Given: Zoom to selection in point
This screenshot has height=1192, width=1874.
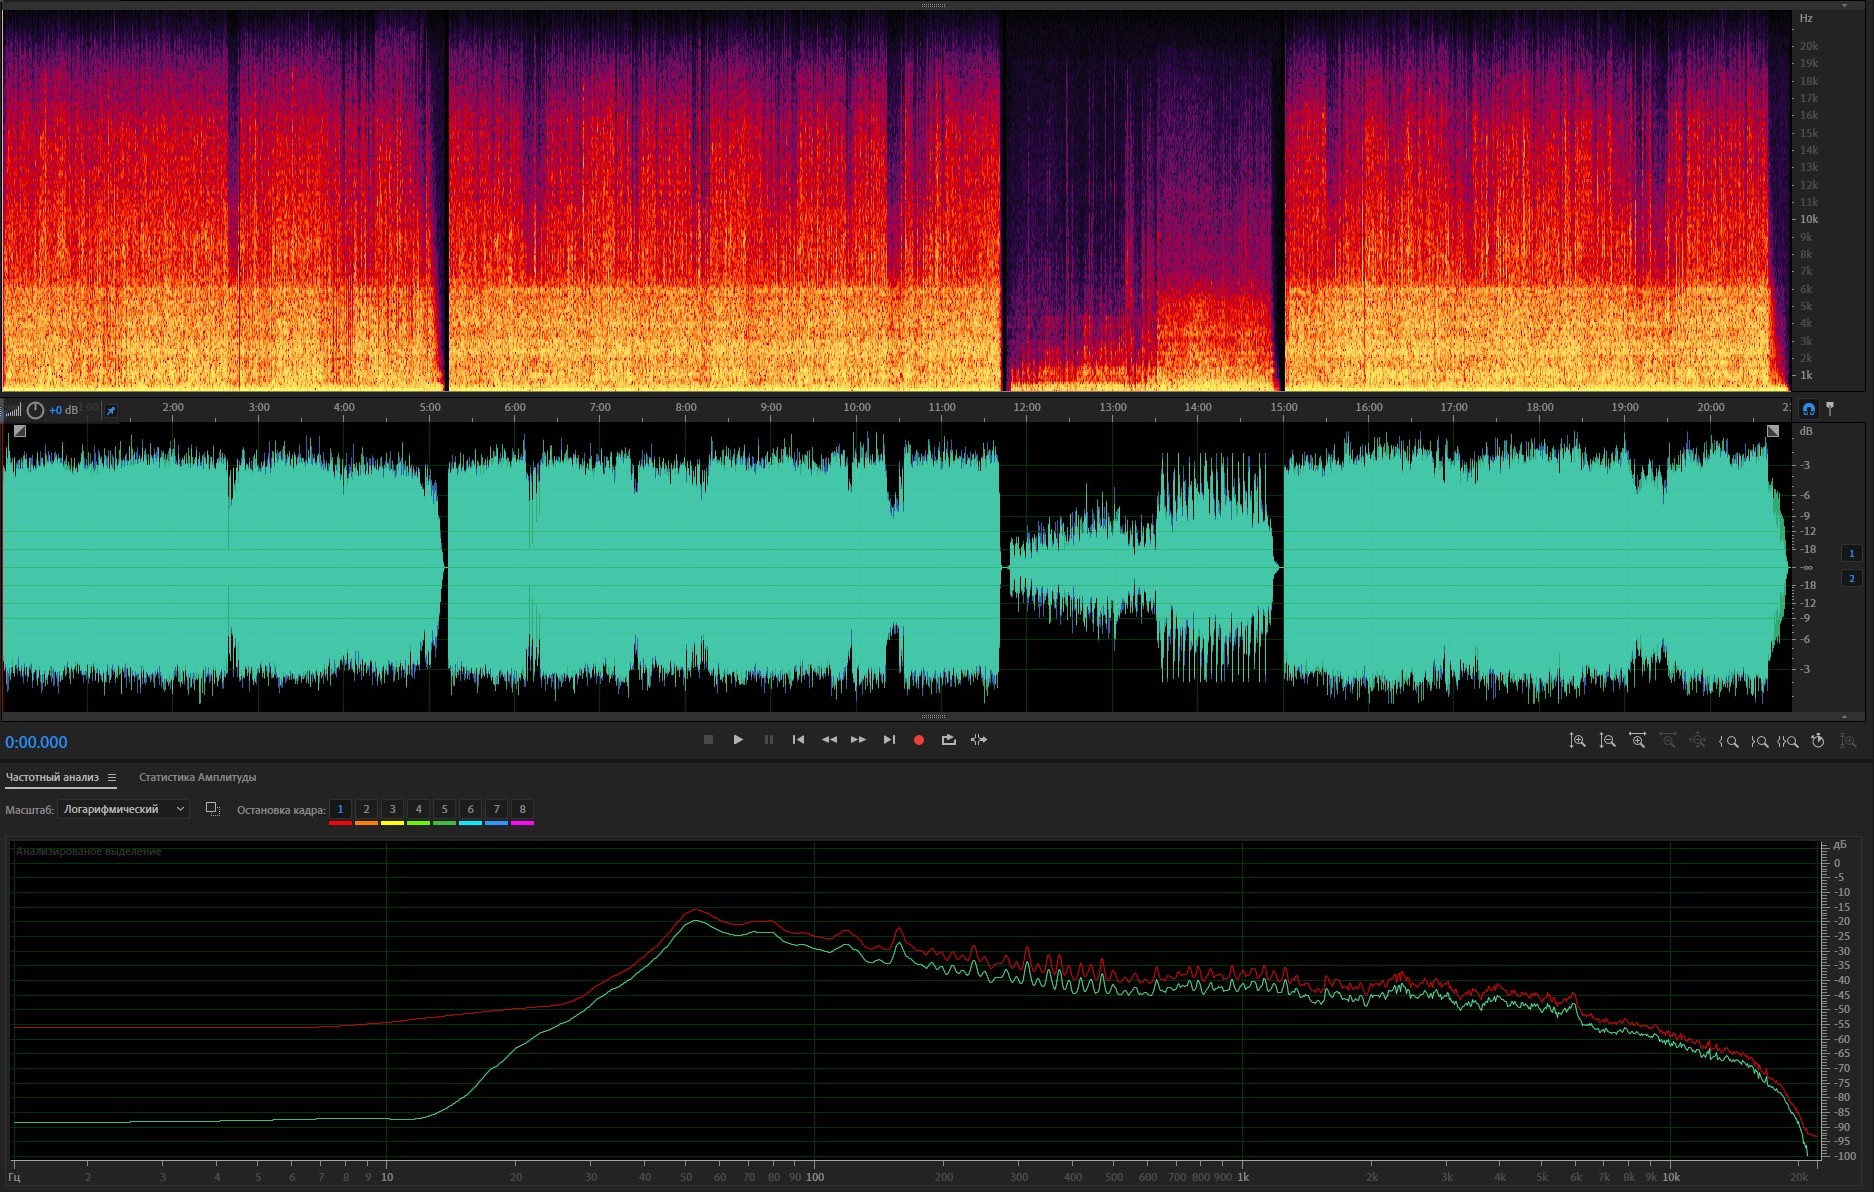Looking at the screenshot, I should pos(1728,741).
